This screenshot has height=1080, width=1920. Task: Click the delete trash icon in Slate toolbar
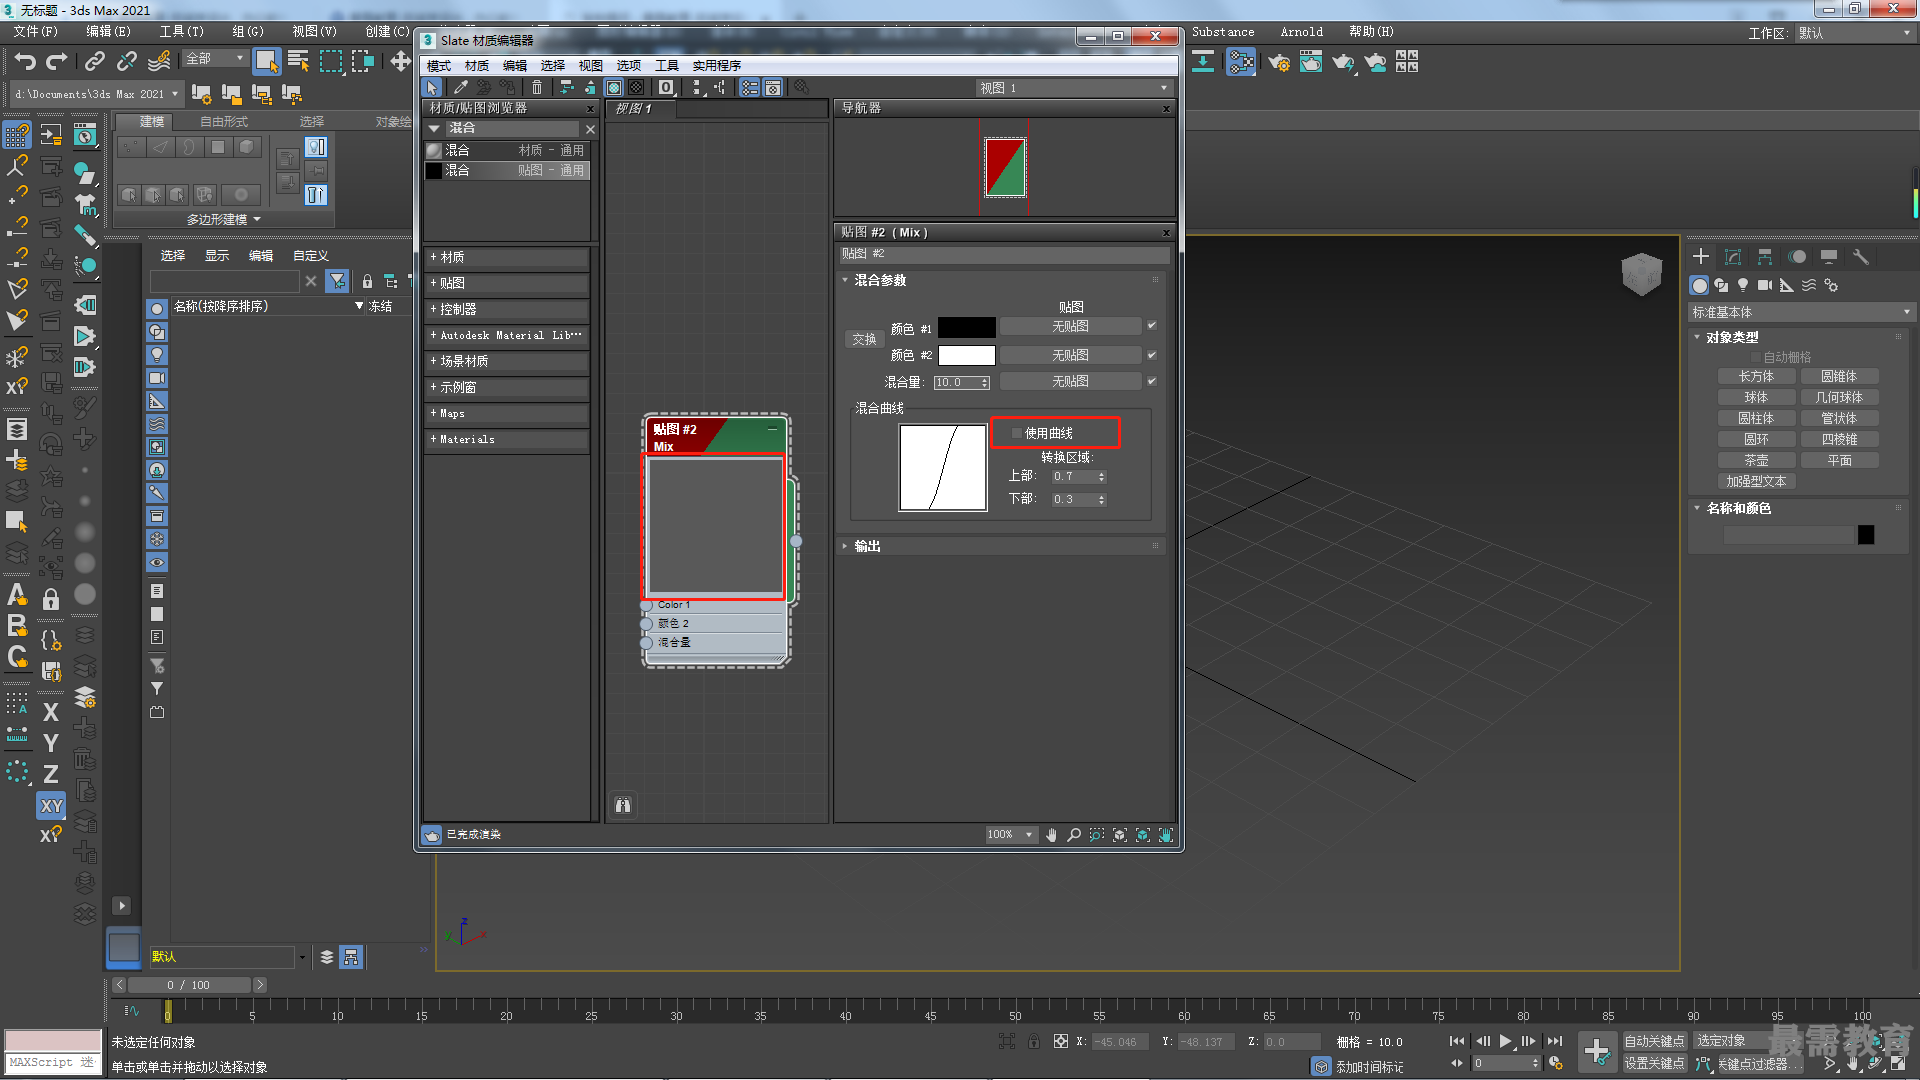tap(537, 88)
